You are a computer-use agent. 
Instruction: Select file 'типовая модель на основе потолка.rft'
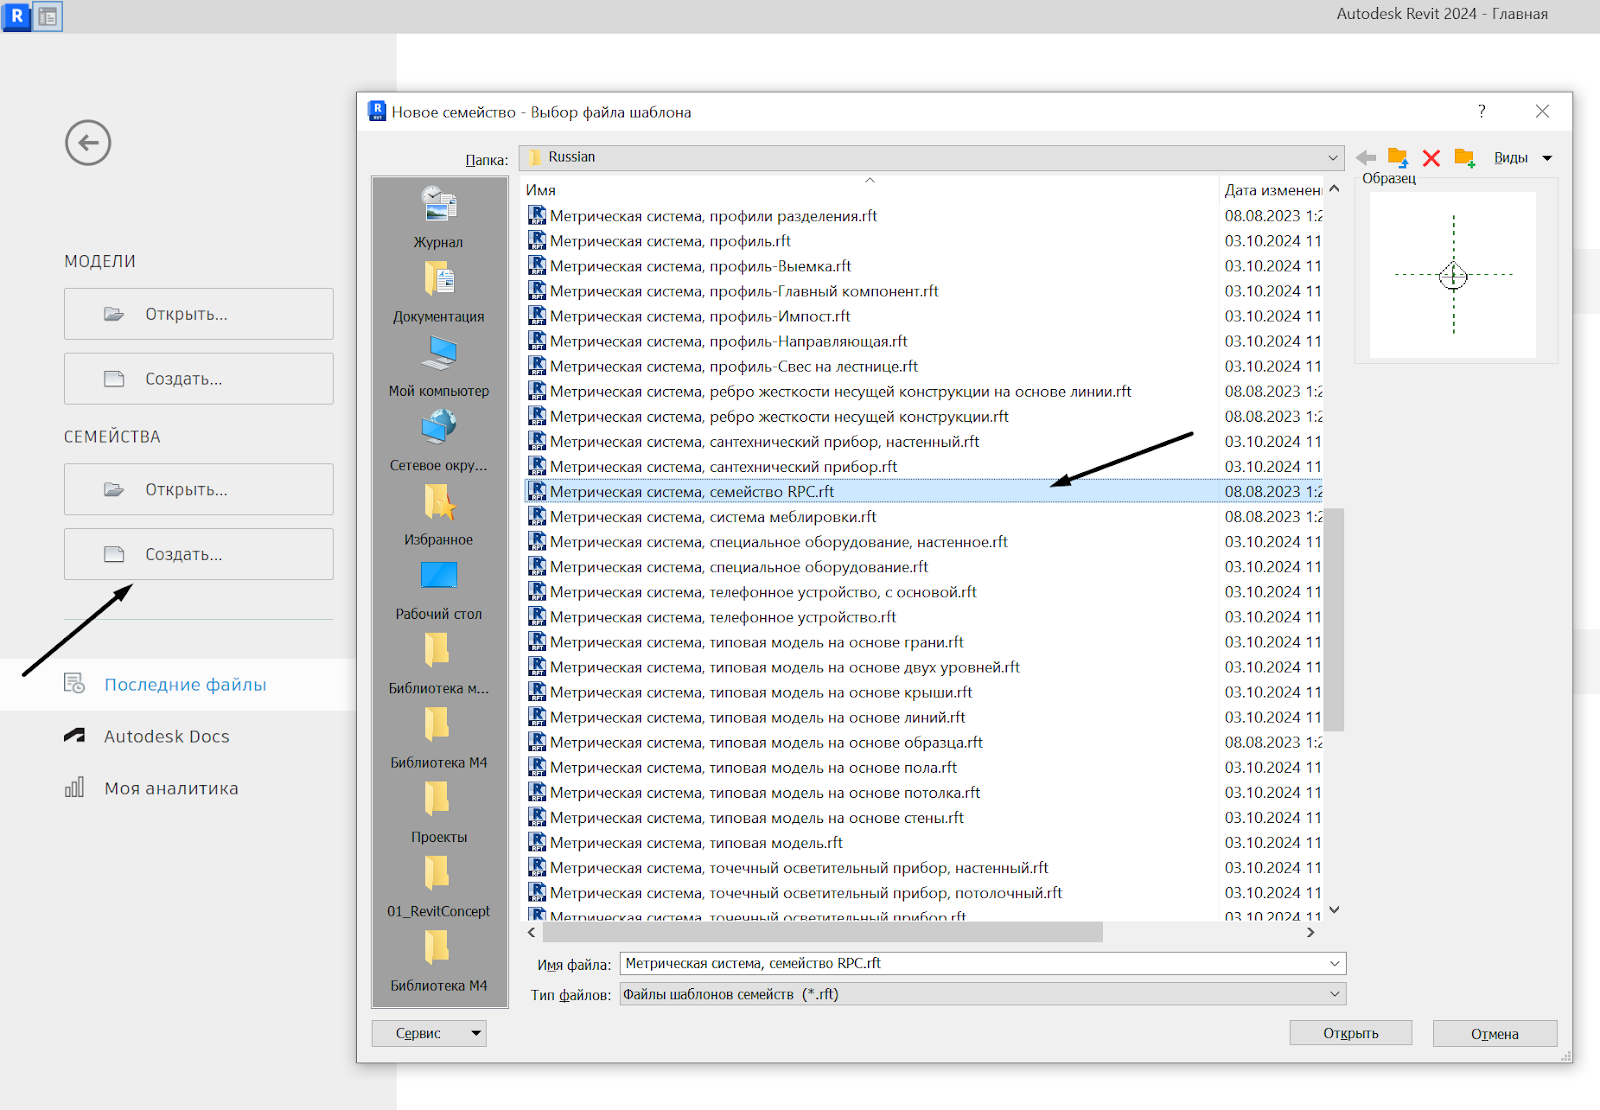point(765,792)
